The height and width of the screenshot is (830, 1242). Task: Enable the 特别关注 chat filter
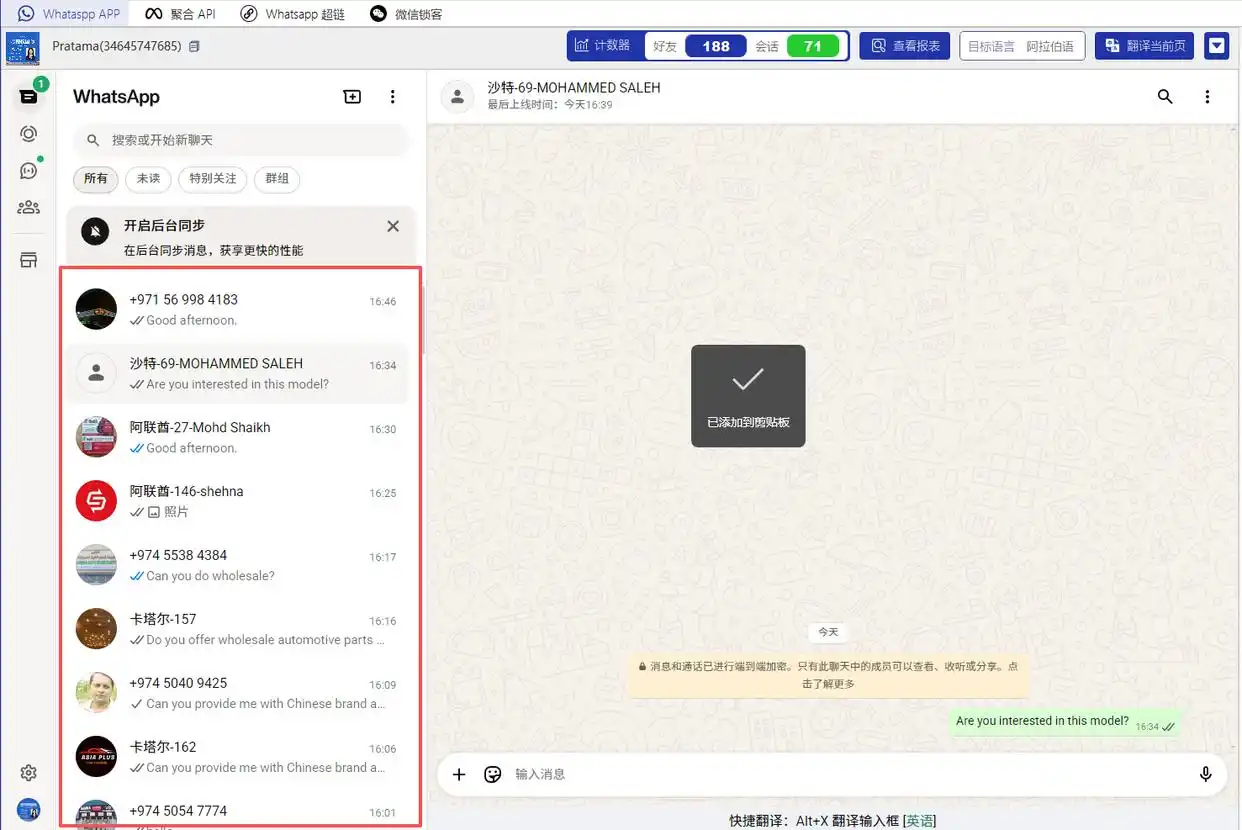coord(212,179)
